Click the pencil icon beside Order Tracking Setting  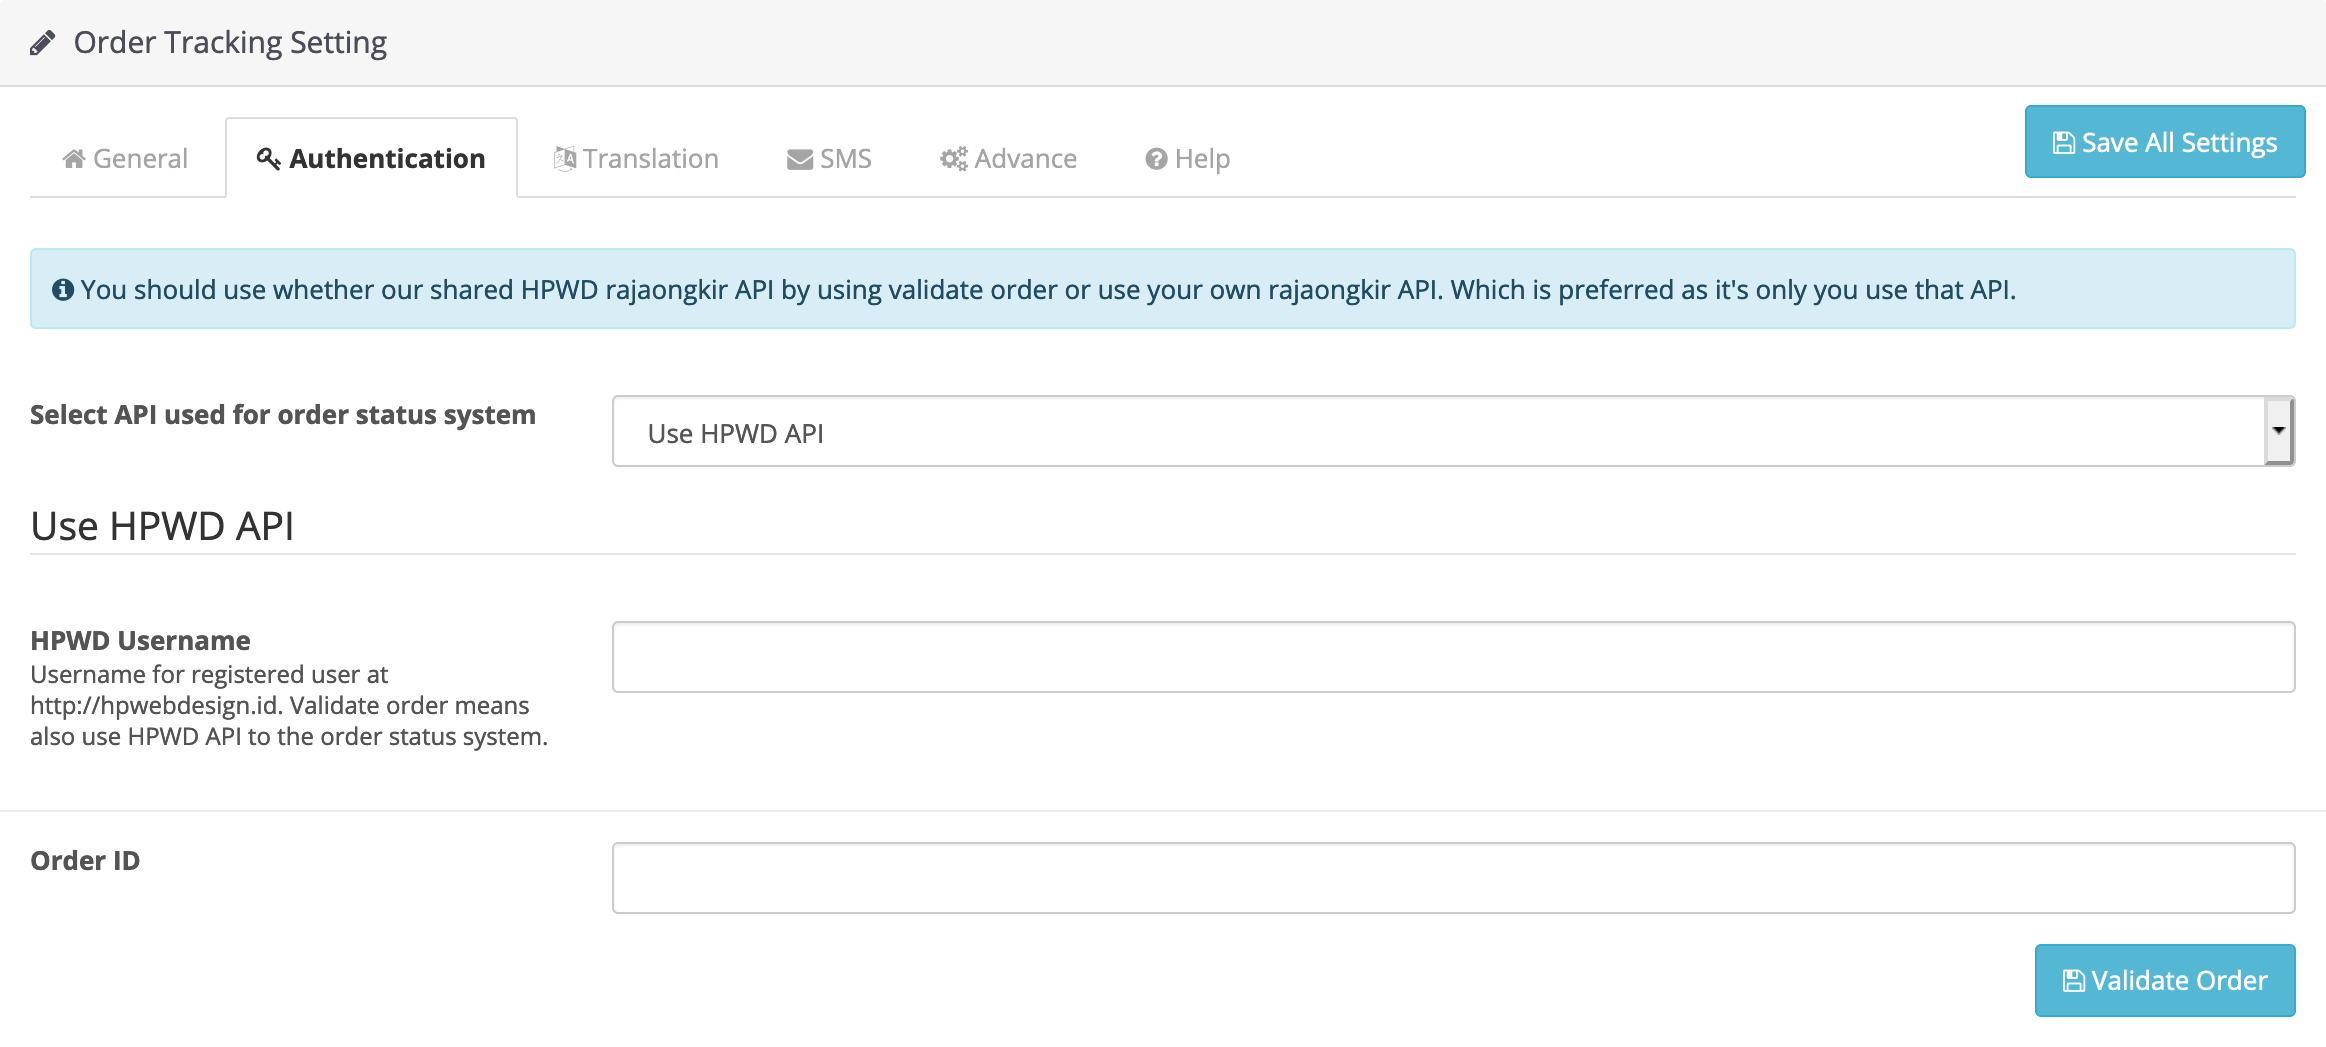coord(42,43)
